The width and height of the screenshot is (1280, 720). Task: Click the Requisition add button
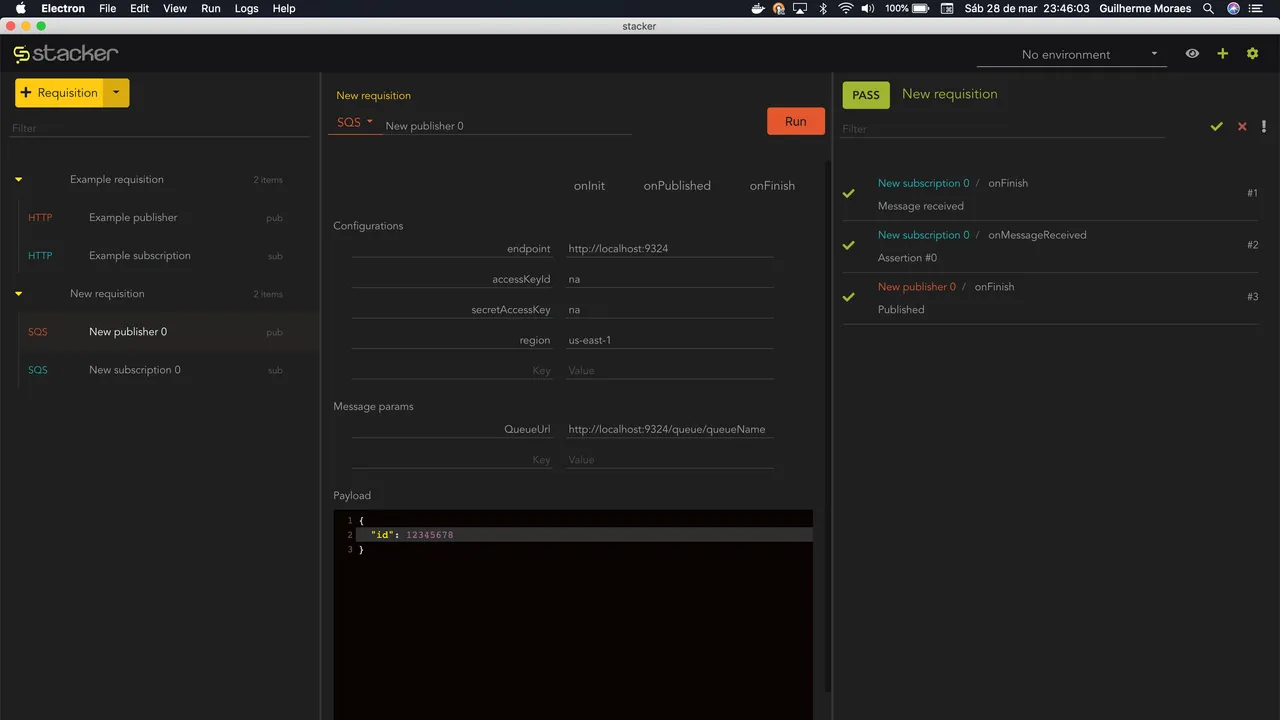pyautogui.click(x=59, y=93)
